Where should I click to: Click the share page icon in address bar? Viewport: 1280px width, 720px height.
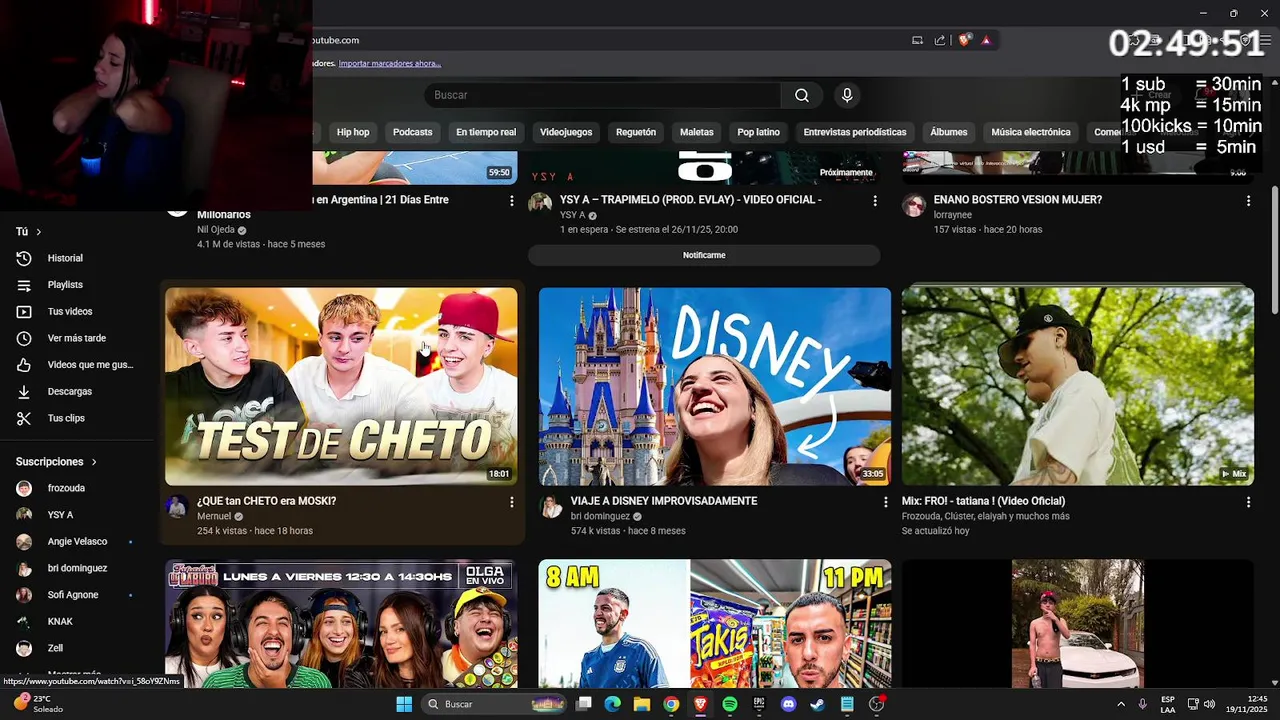[940, 40]
